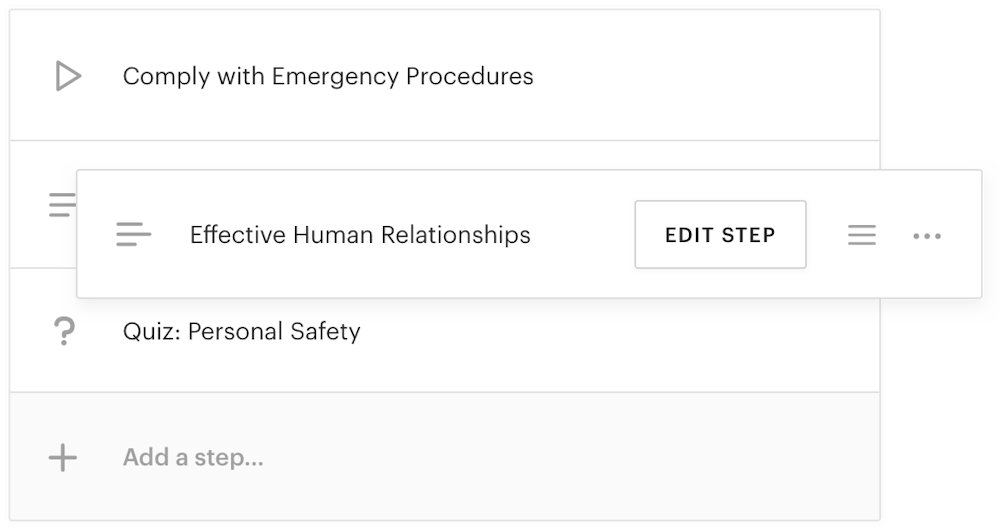1000x531 pixels.
Task: Click the drag handle icon beside EDIT STEP
Action: [x=861, y=235]
